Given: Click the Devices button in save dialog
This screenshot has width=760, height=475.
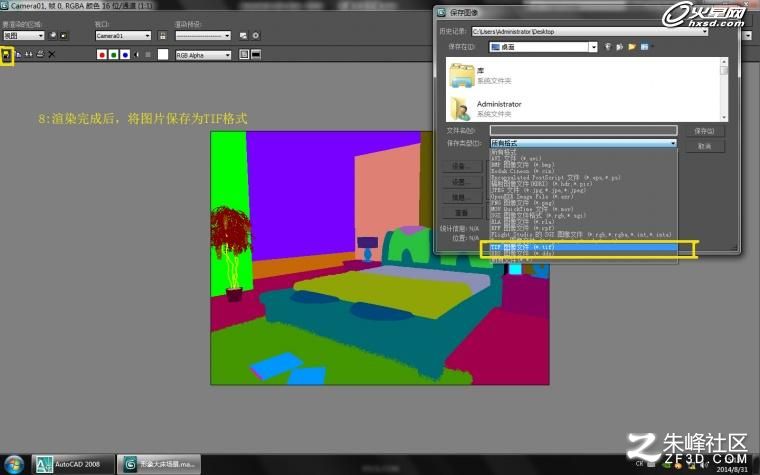Looking at the screenshot, I should [x=461, y=166].
